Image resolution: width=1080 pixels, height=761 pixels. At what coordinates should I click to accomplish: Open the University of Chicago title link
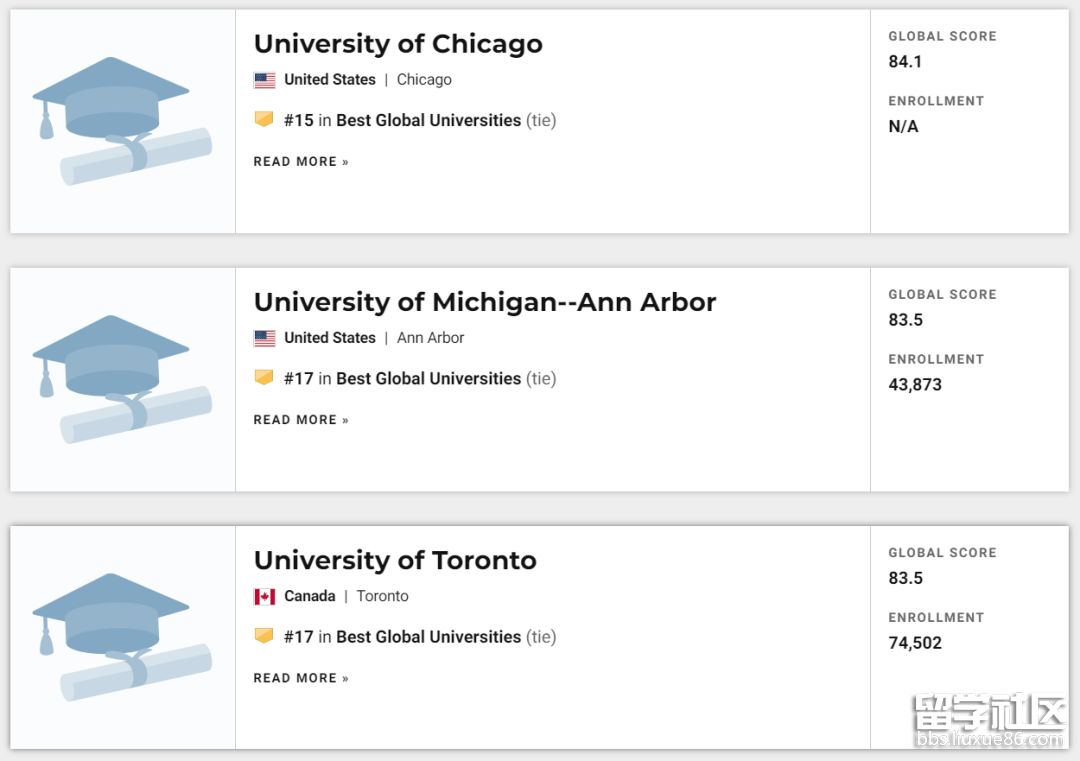398,44
